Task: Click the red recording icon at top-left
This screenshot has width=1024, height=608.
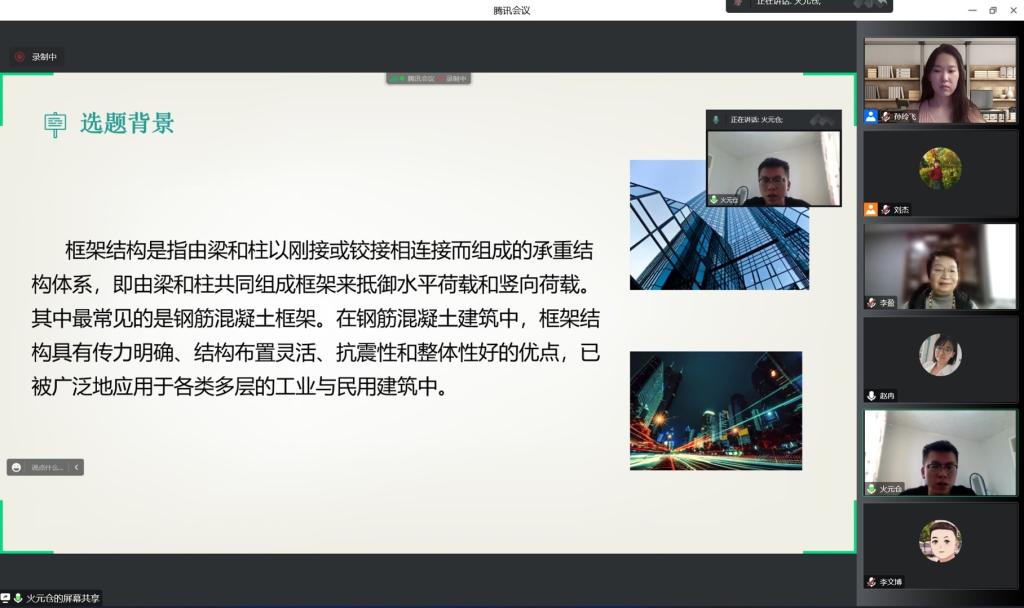Action: click(20, 57)
